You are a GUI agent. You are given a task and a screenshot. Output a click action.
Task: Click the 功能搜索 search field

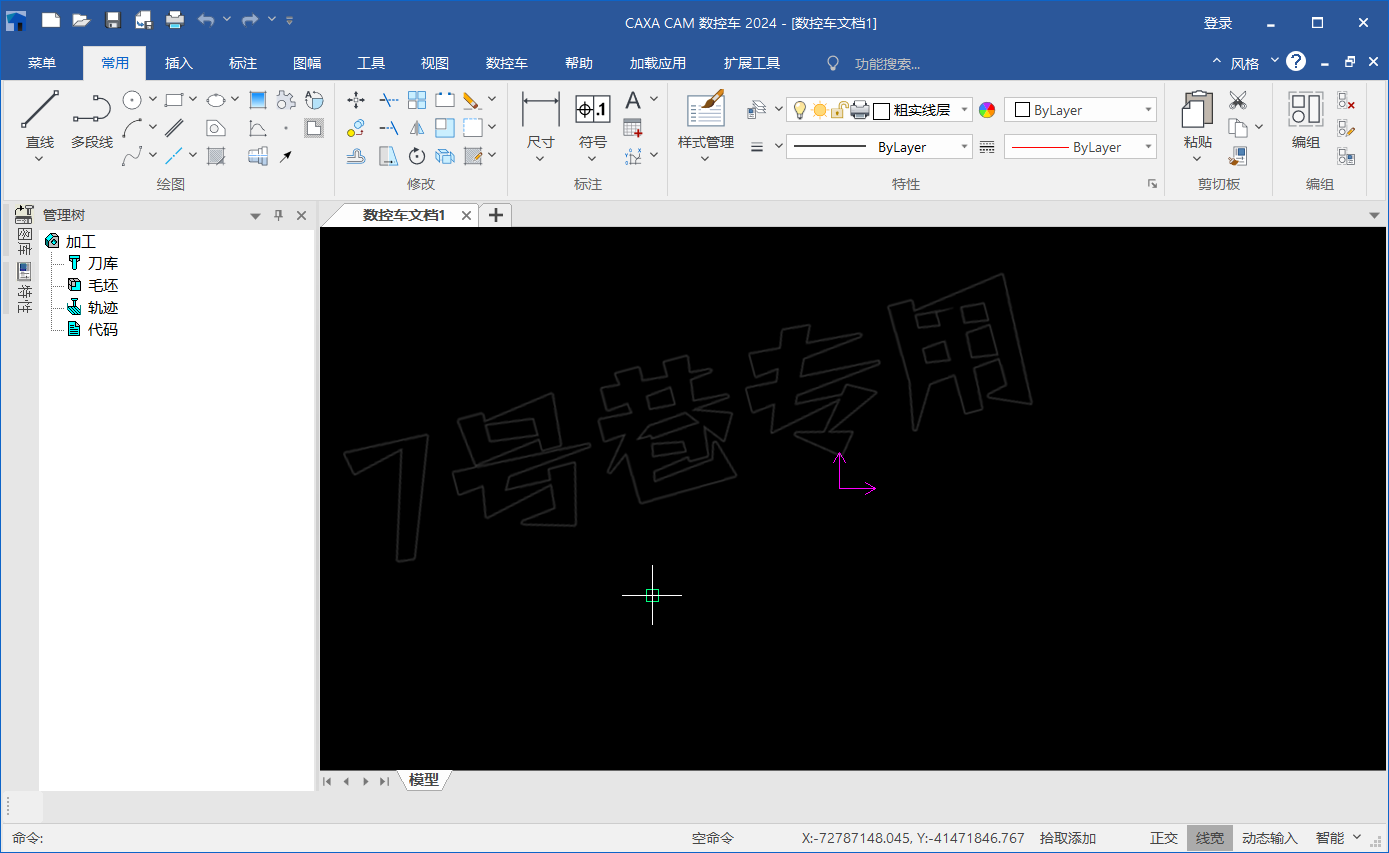(885, 63)
